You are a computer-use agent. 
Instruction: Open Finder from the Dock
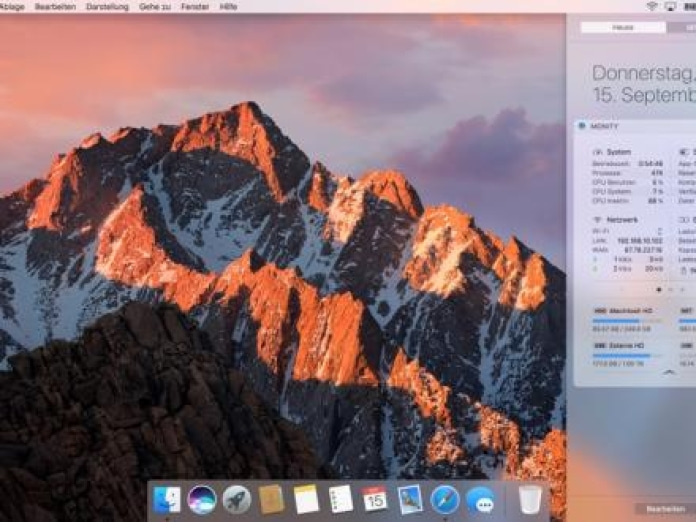coord(167,500)
